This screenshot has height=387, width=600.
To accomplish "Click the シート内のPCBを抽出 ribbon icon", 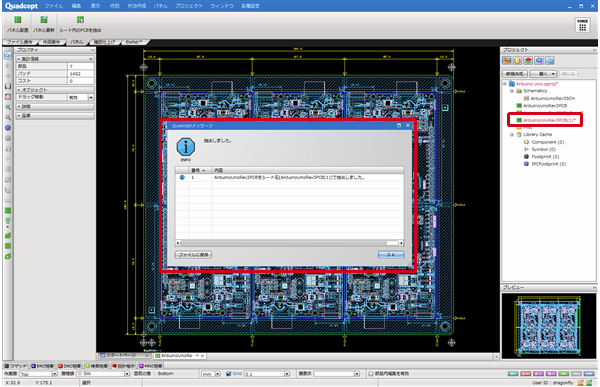I will tap(80, 20).
